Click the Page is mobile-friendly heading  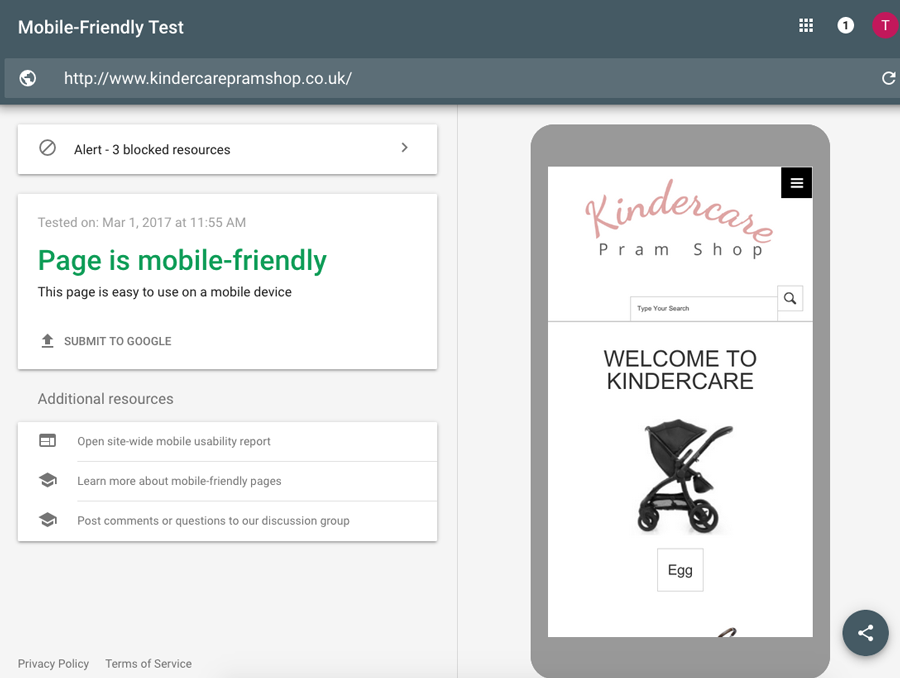click(182, 260)
